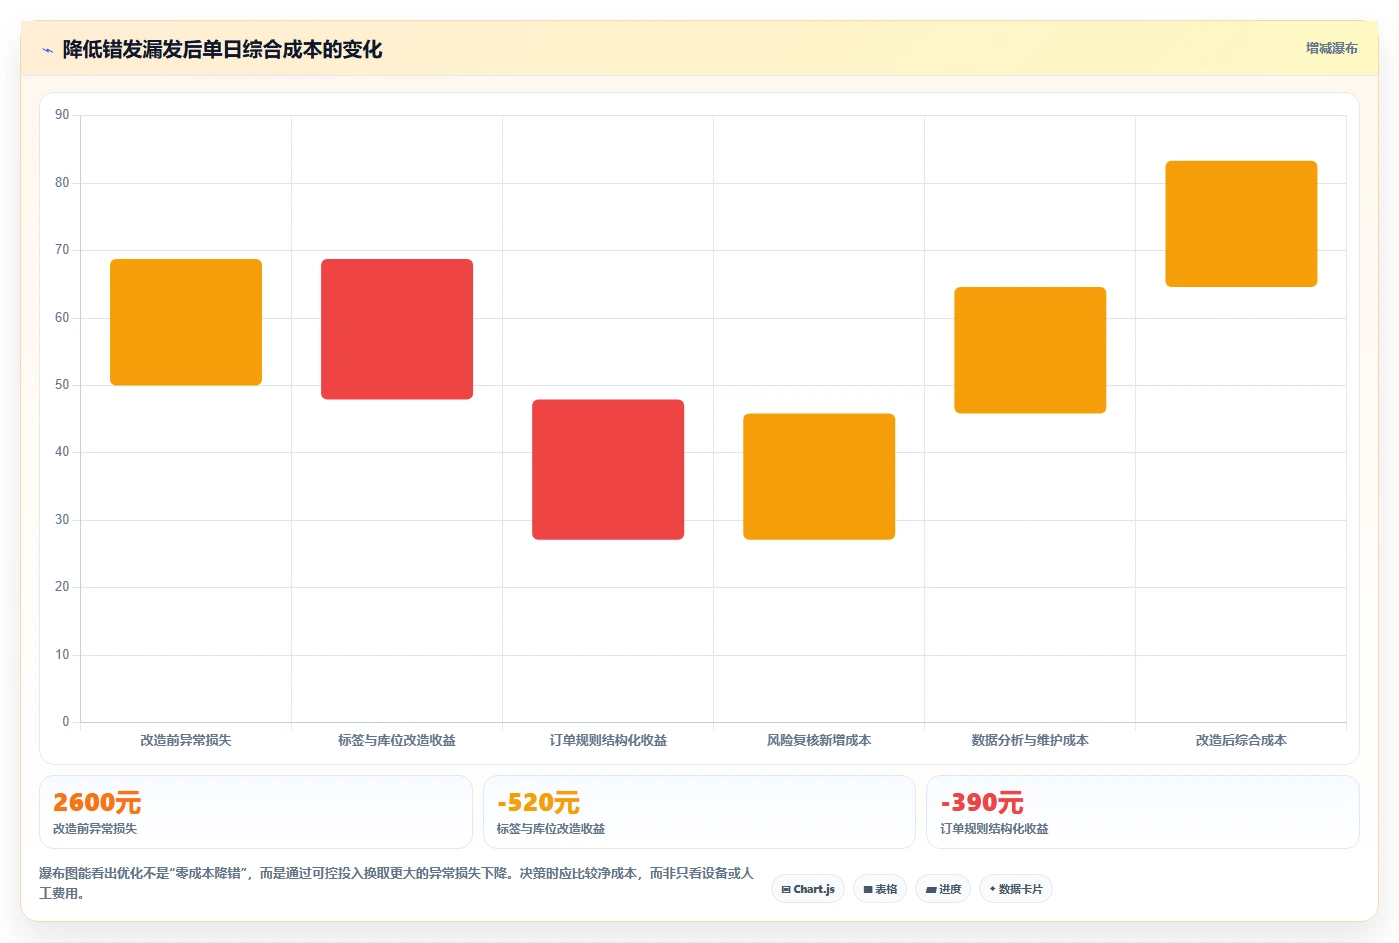Image resolution: width=1399 pixels, height=943 pixels.
Task: Select the 风险复核新增成本 orange bar
Action: click(819, 476)
